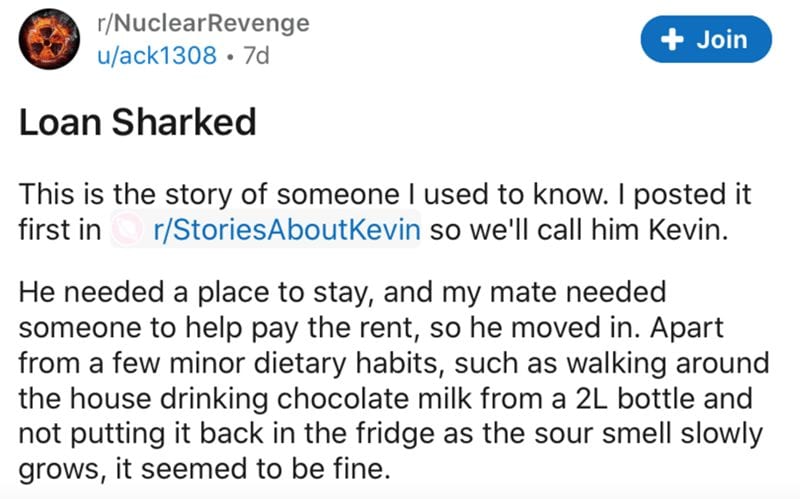The image size is (800, 499).
Task: Open the r/NuclearRevenge subreddit name
Action: tap(203, 23)
